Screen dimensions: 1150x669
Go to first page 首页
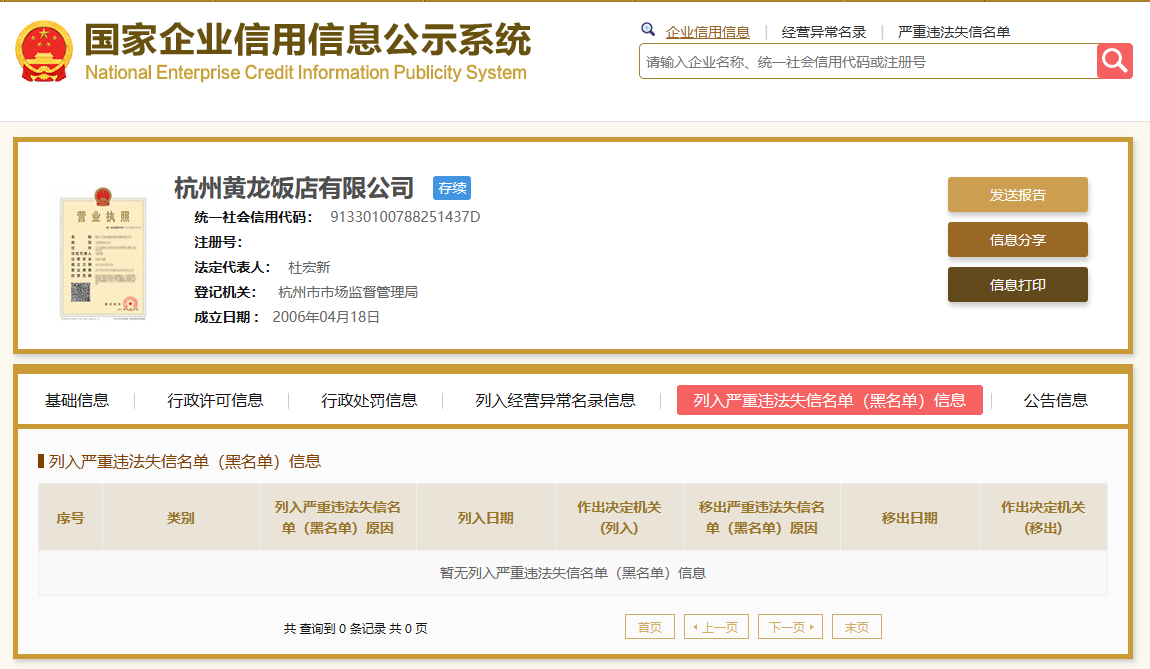650,627
